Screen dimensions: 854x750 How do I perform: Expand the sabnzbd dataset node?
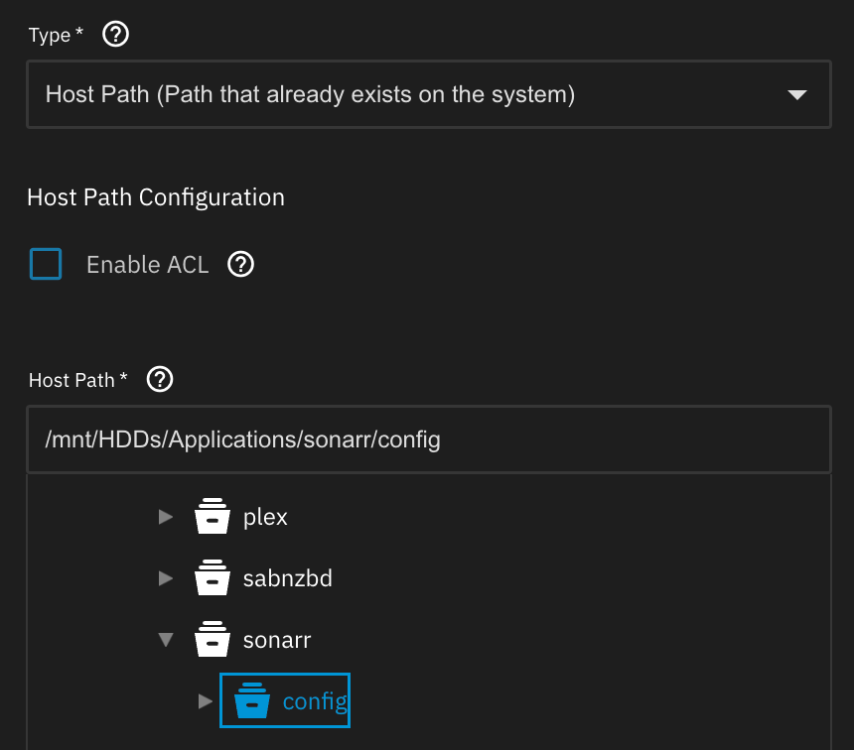[165, 578]
